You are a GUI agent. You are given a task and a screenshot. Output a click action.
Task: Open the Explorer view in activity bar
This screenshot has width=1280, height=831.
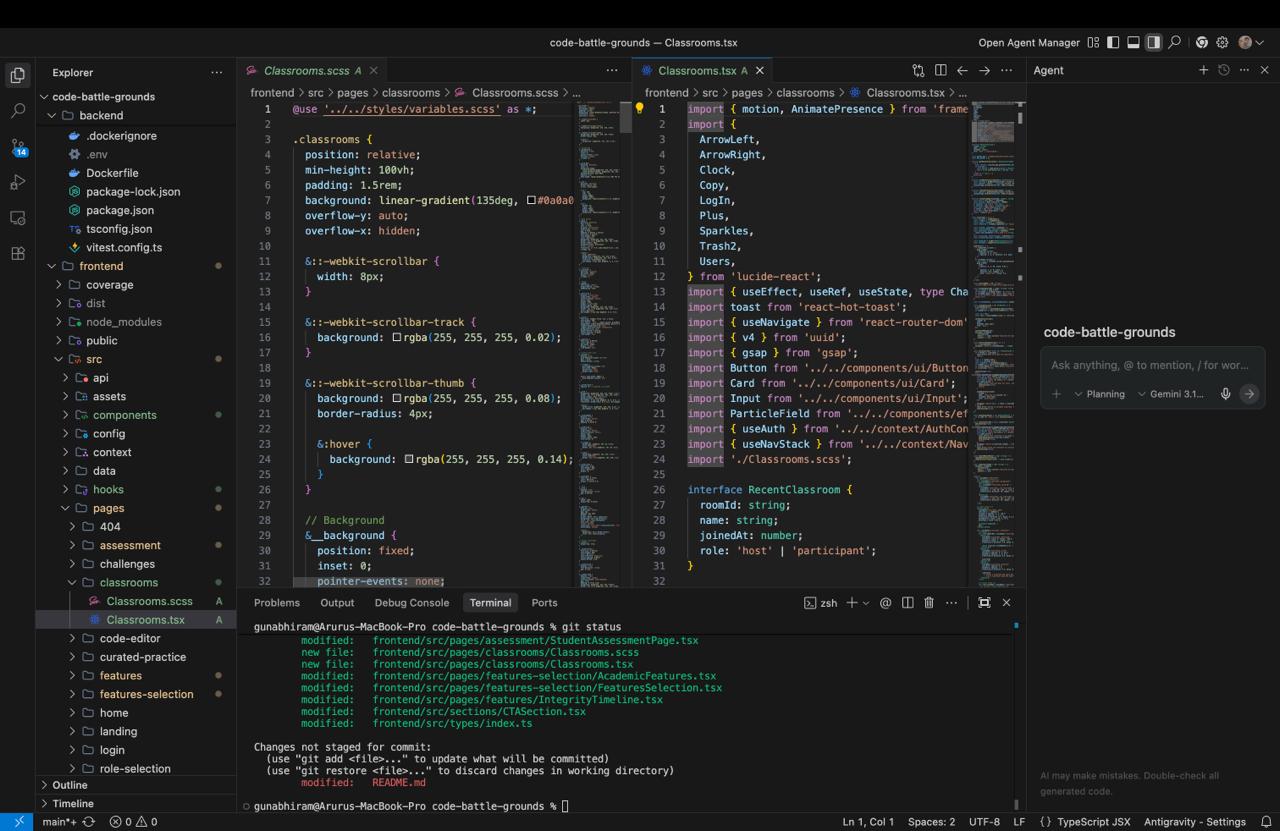click(x=17, y=75)
